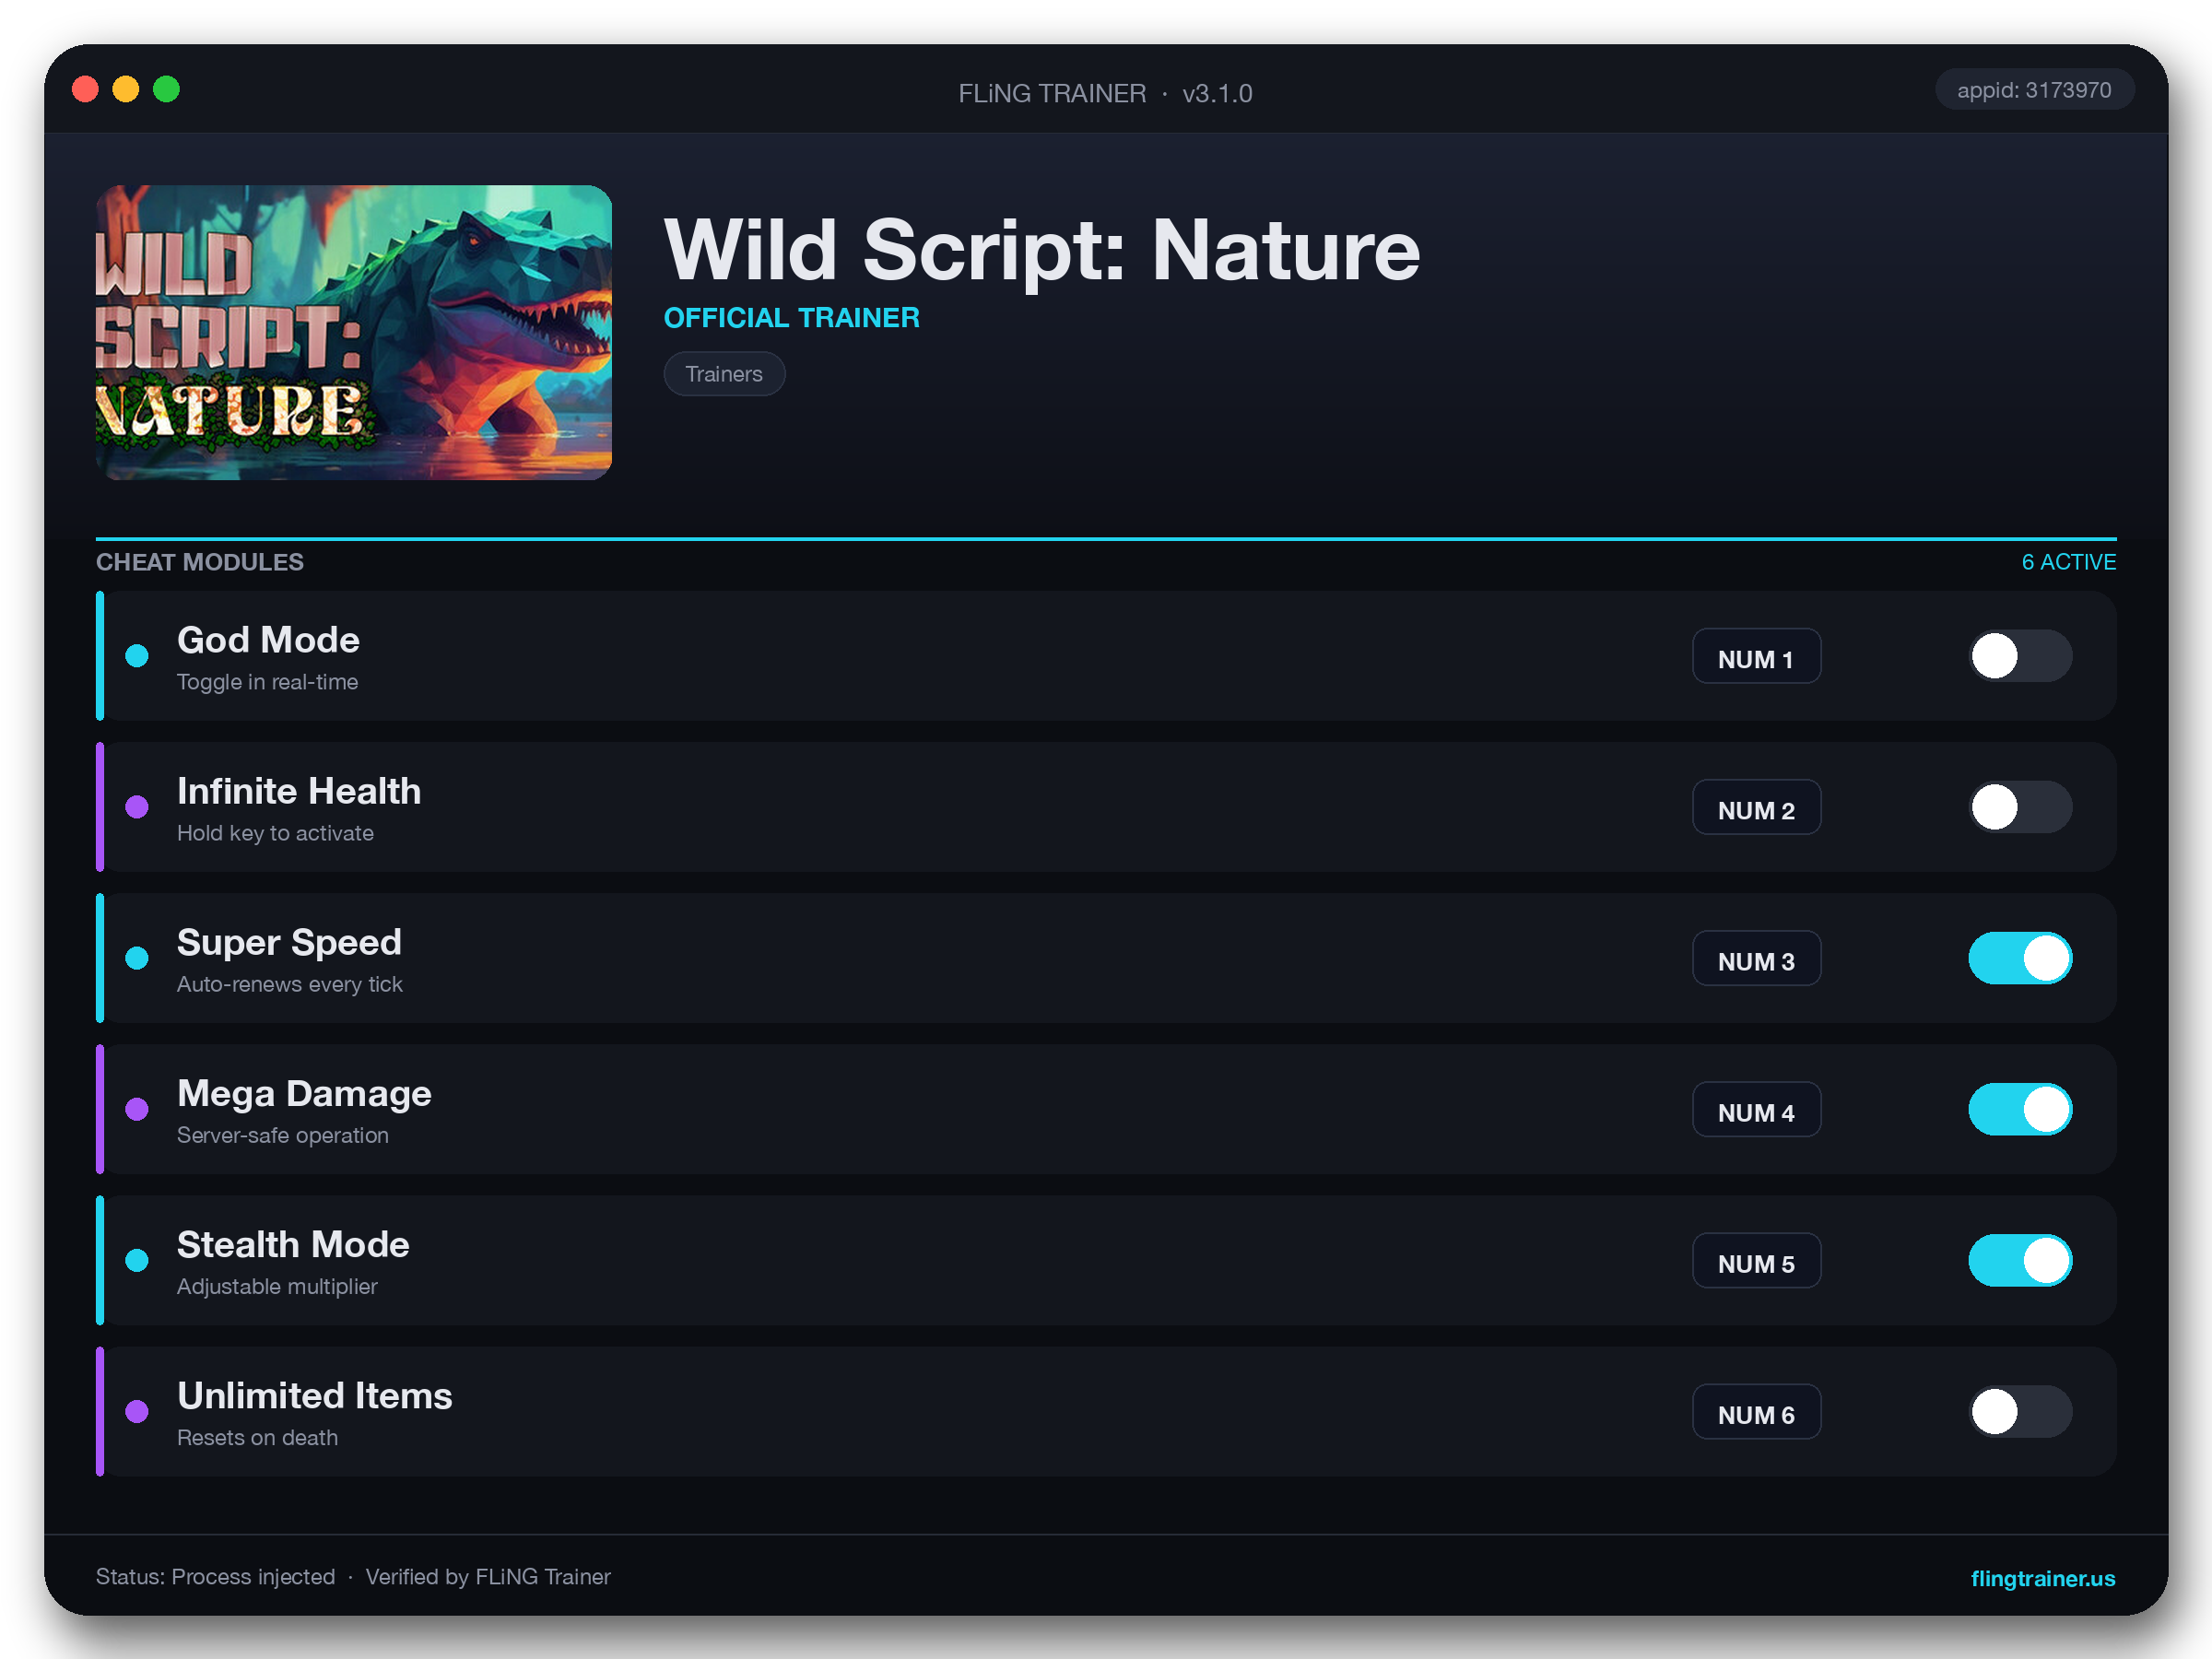This screenshot has height=1659, width=2212.
Task: Click the appid: 3173970 badge
Action: pos(2033,90)
